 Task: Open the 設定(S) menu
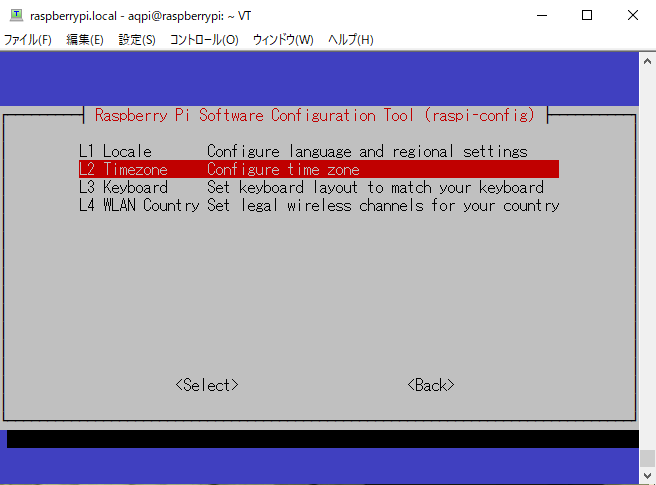[137, 40]
